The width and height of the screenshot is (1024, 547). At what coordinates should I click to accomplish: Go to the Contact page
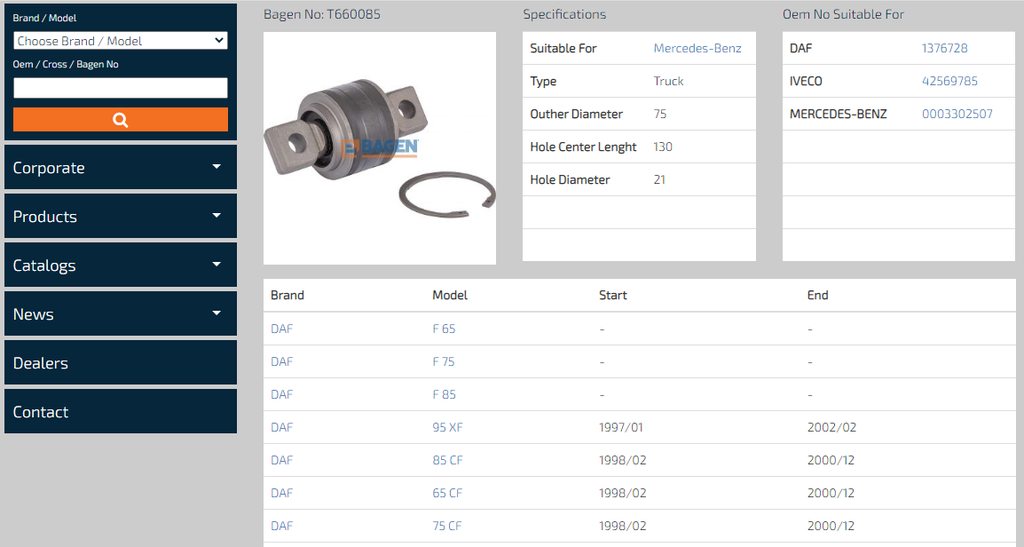click(121, 411)
